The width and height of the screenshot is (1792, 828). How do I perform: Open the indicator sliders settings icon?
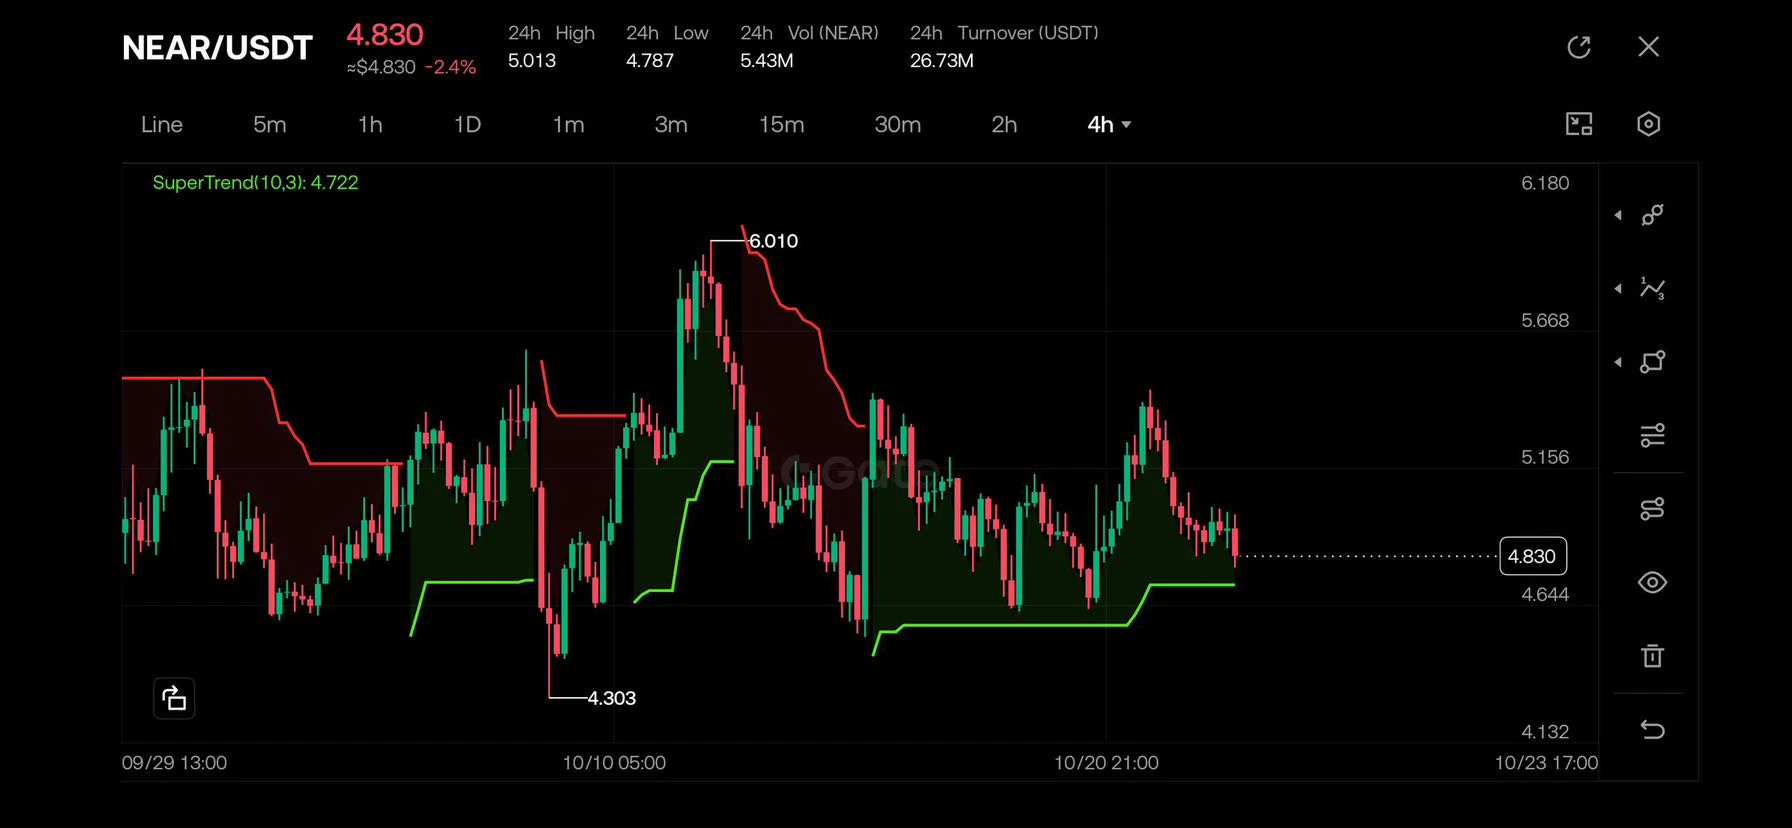[x=1653, y=435]
